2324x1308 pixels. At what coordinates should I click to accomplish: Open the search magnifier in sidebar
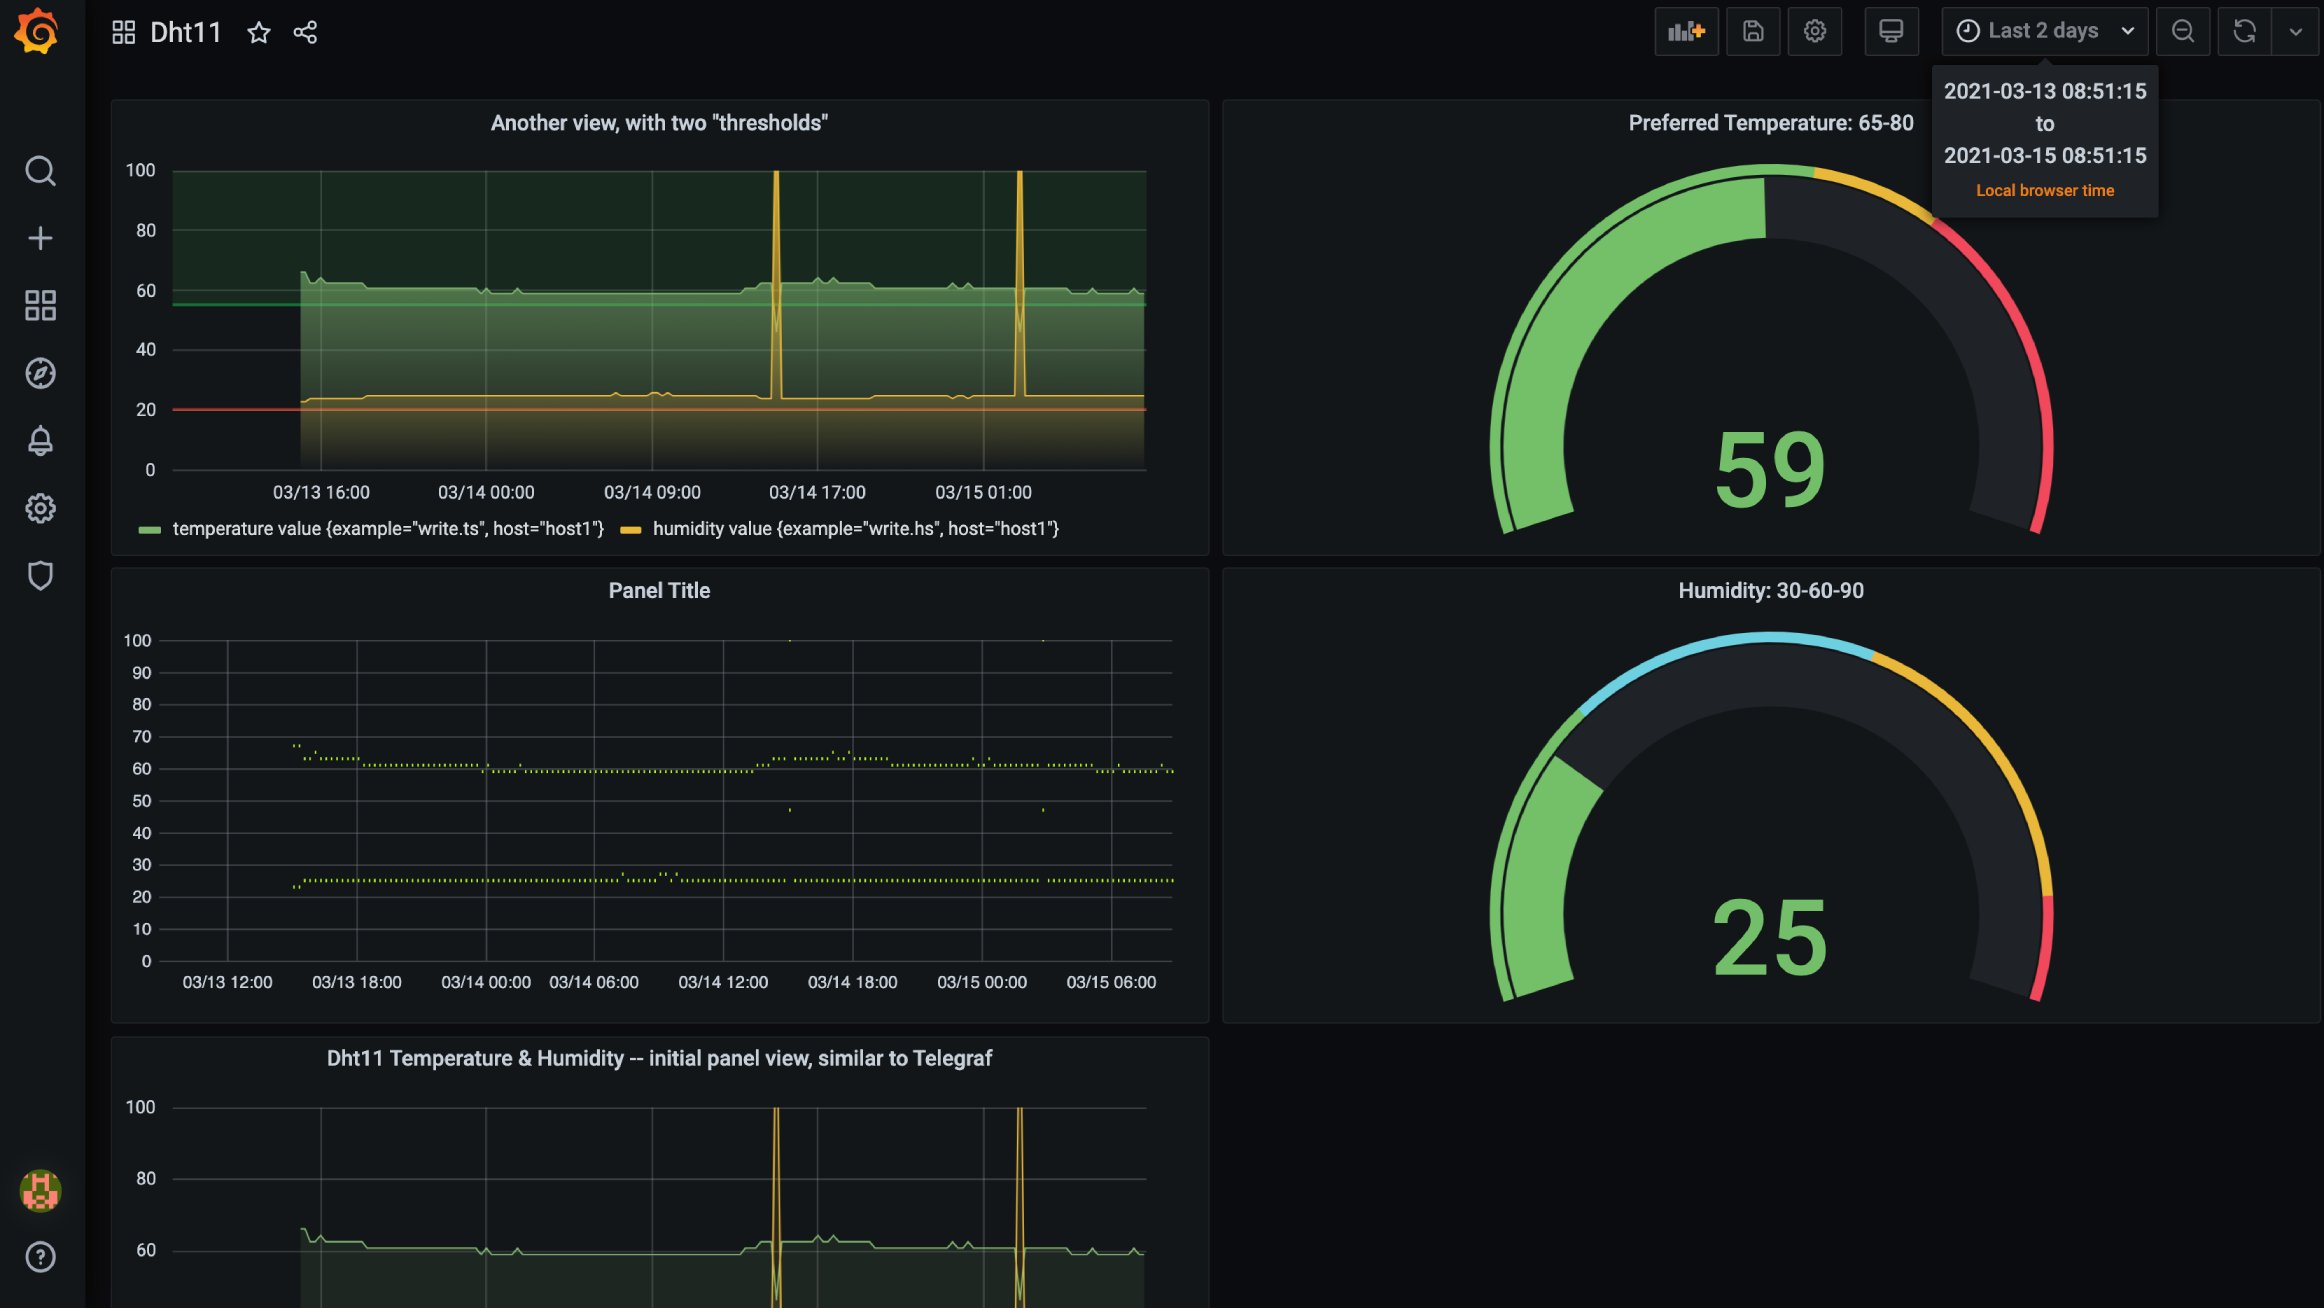click(40, 171)
